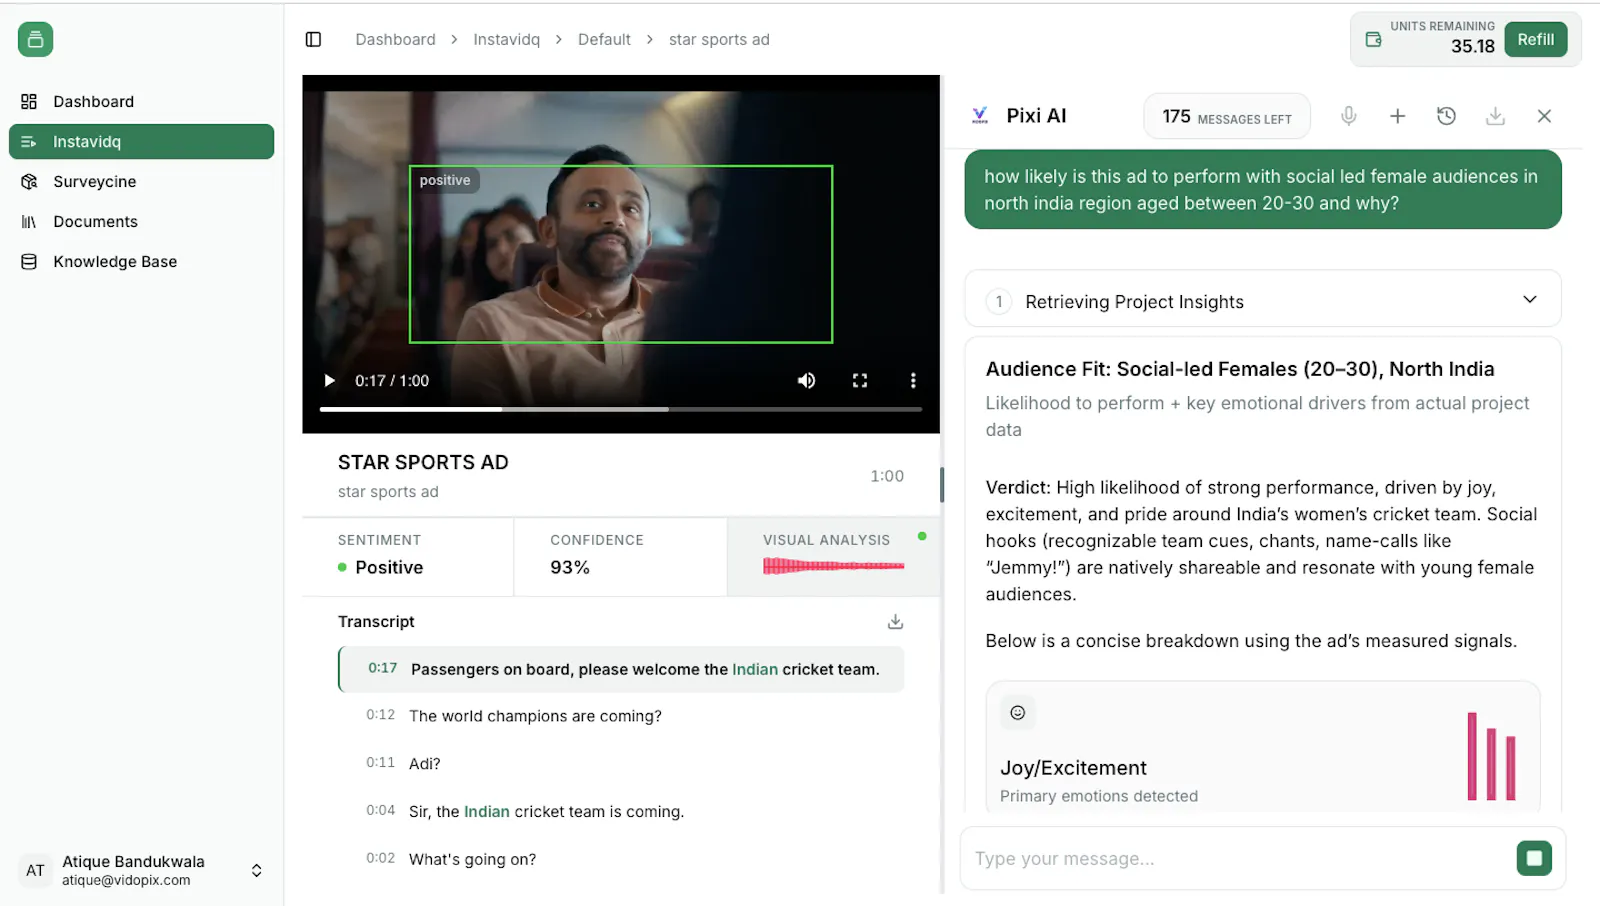Jump to 'What's going on?' transcript line
1600x906 pixels.
(621, 859)
